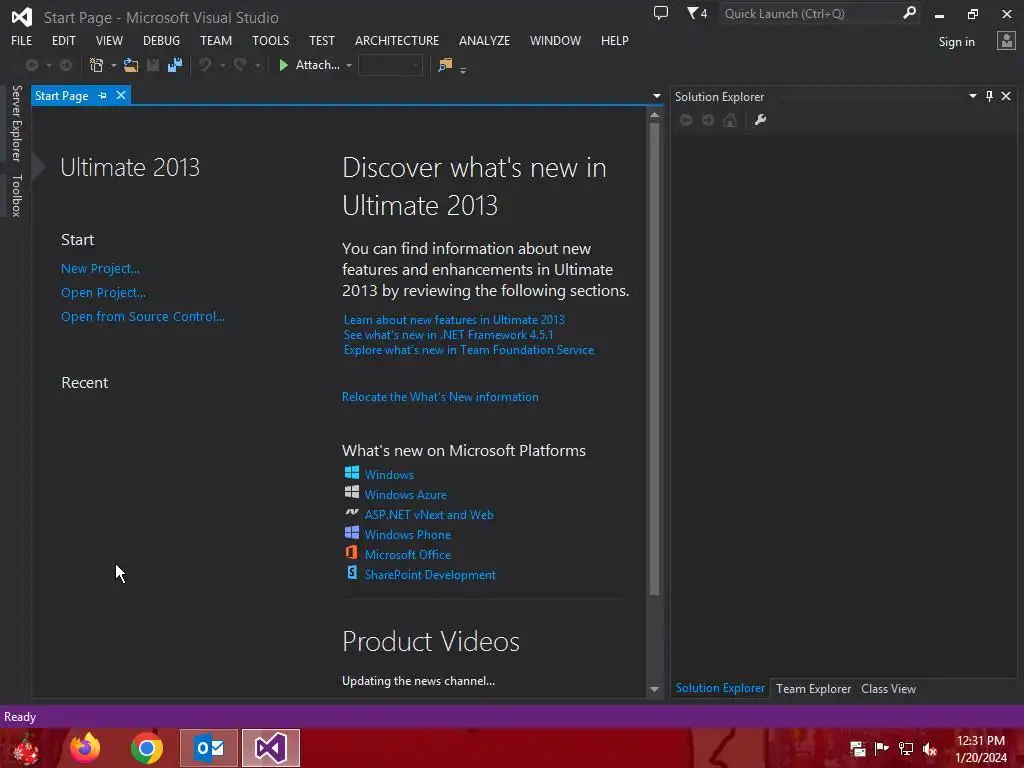Click the Solution Explorer Forward icon
1024x768 pixels.
click(708, 120)
